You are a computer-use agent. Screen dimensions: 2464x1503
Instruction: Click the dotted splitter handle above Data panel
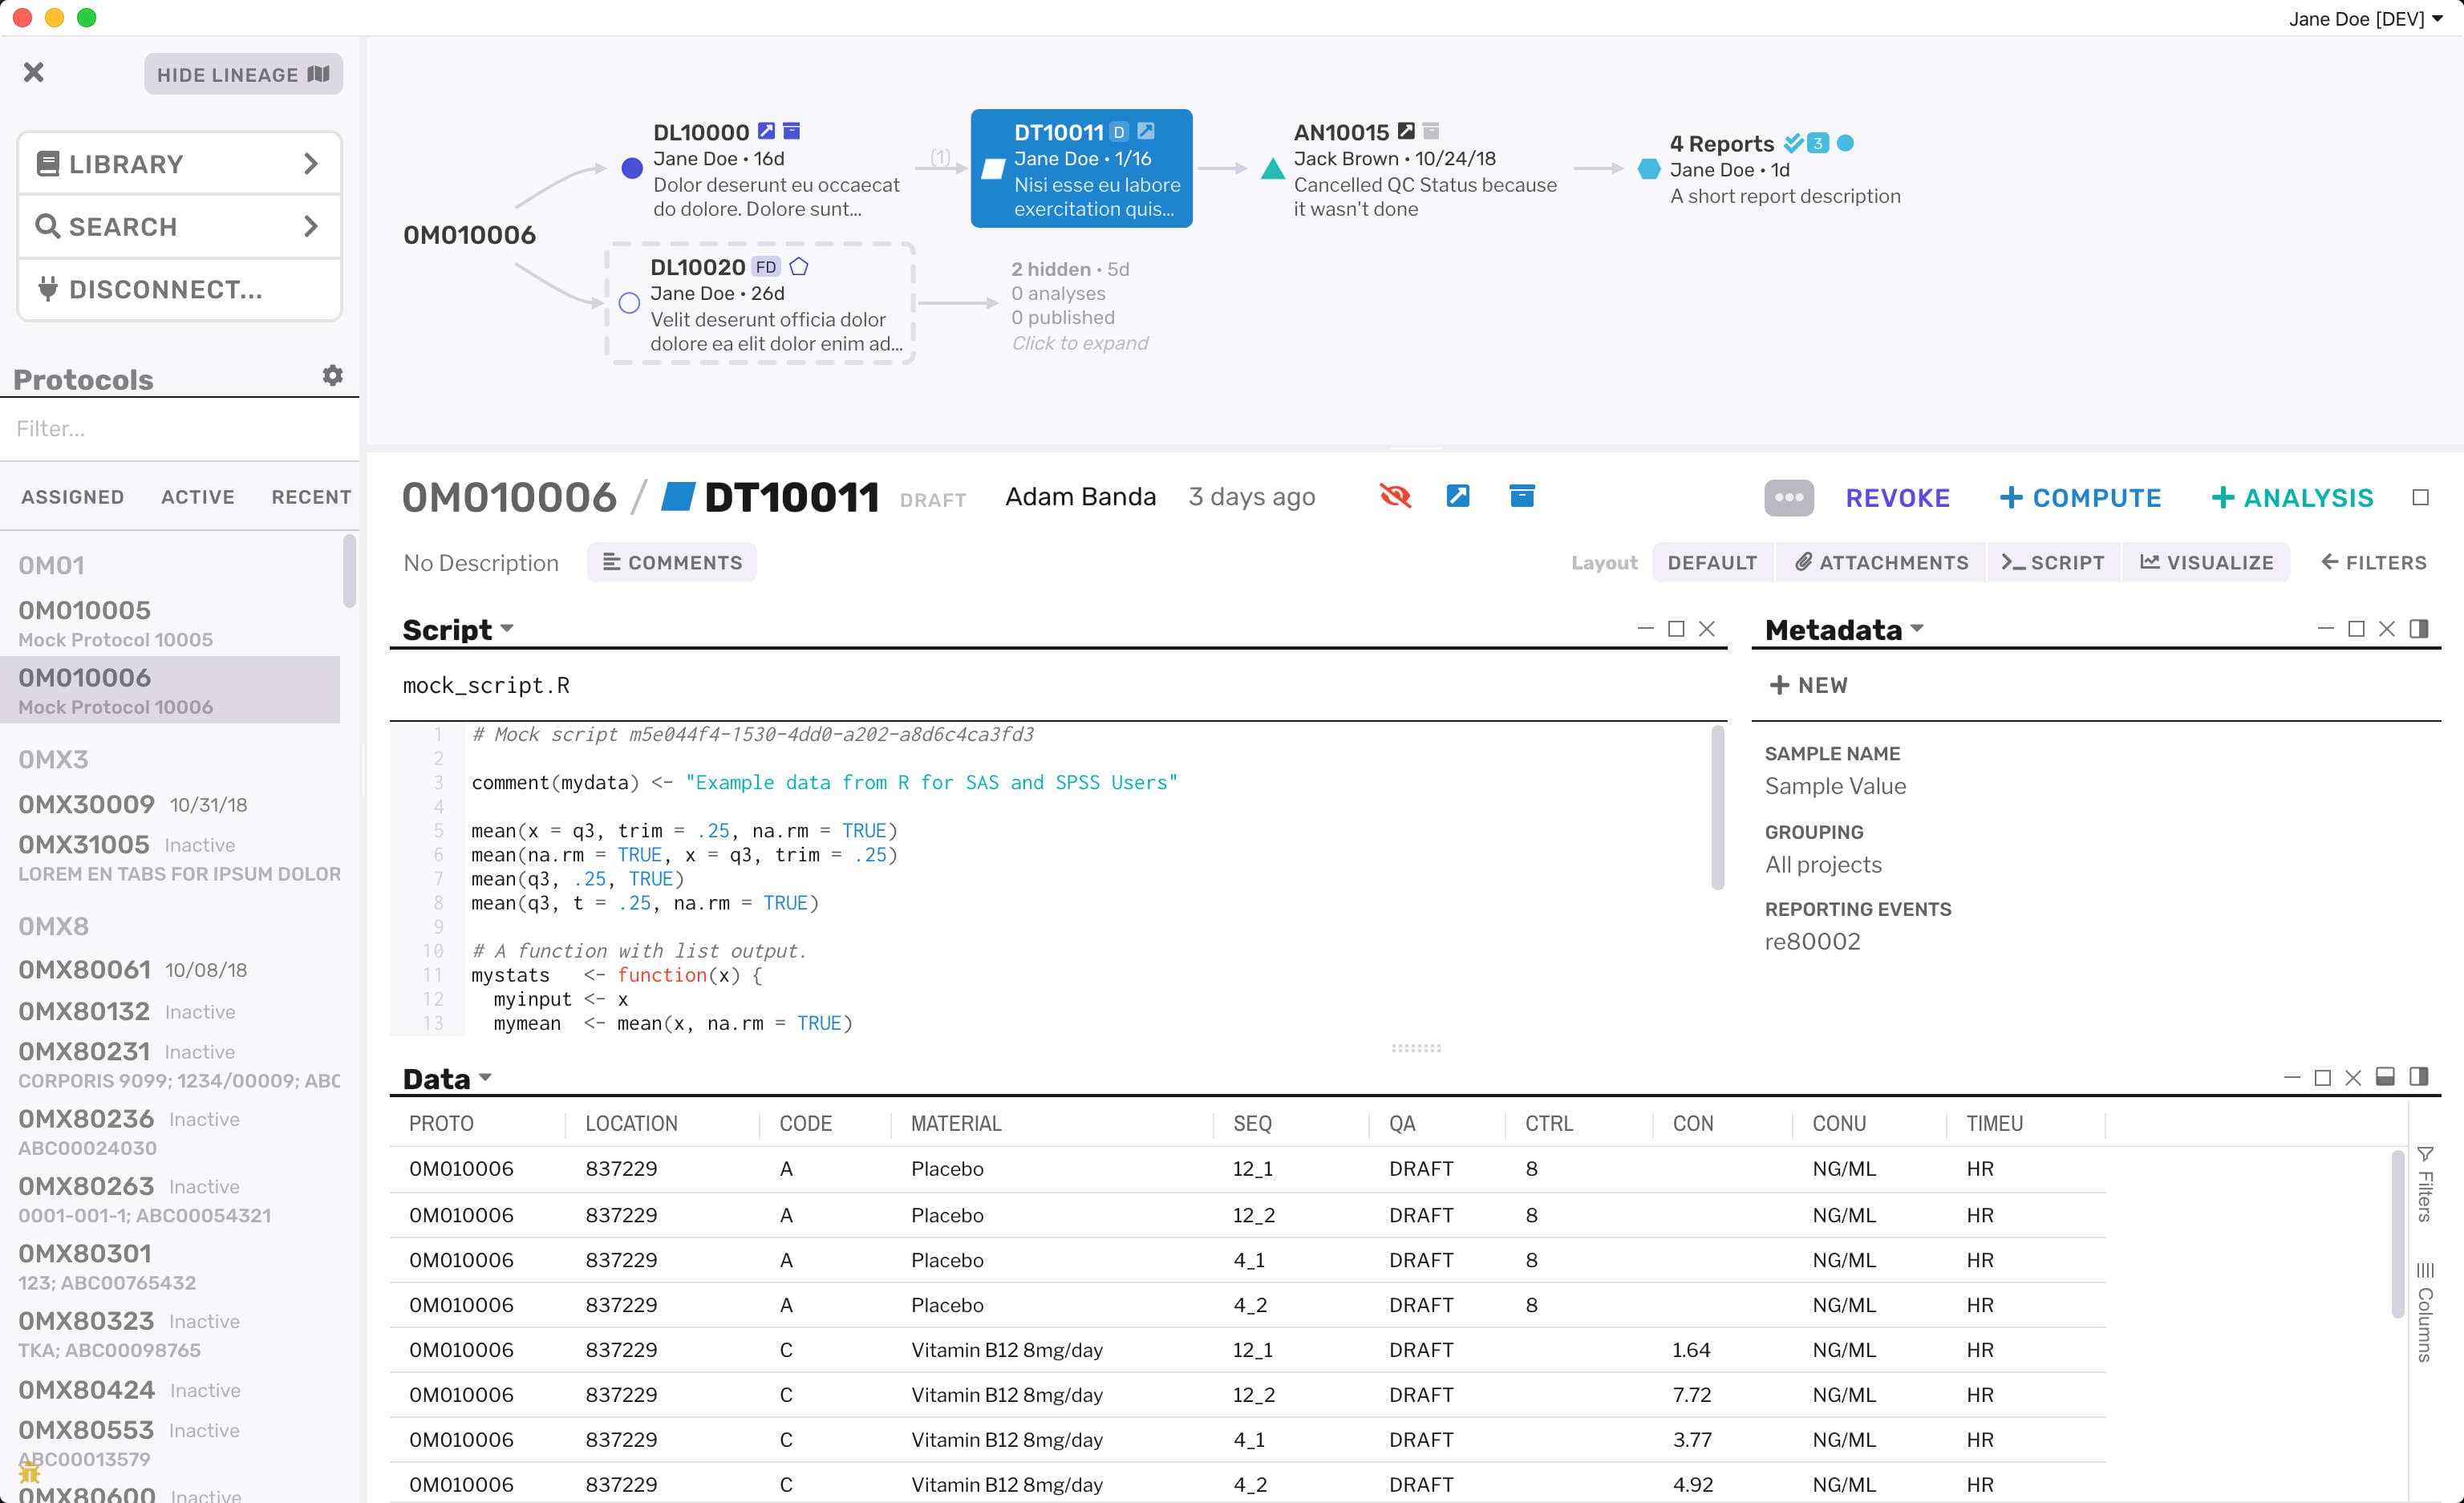(1416, 1047)
